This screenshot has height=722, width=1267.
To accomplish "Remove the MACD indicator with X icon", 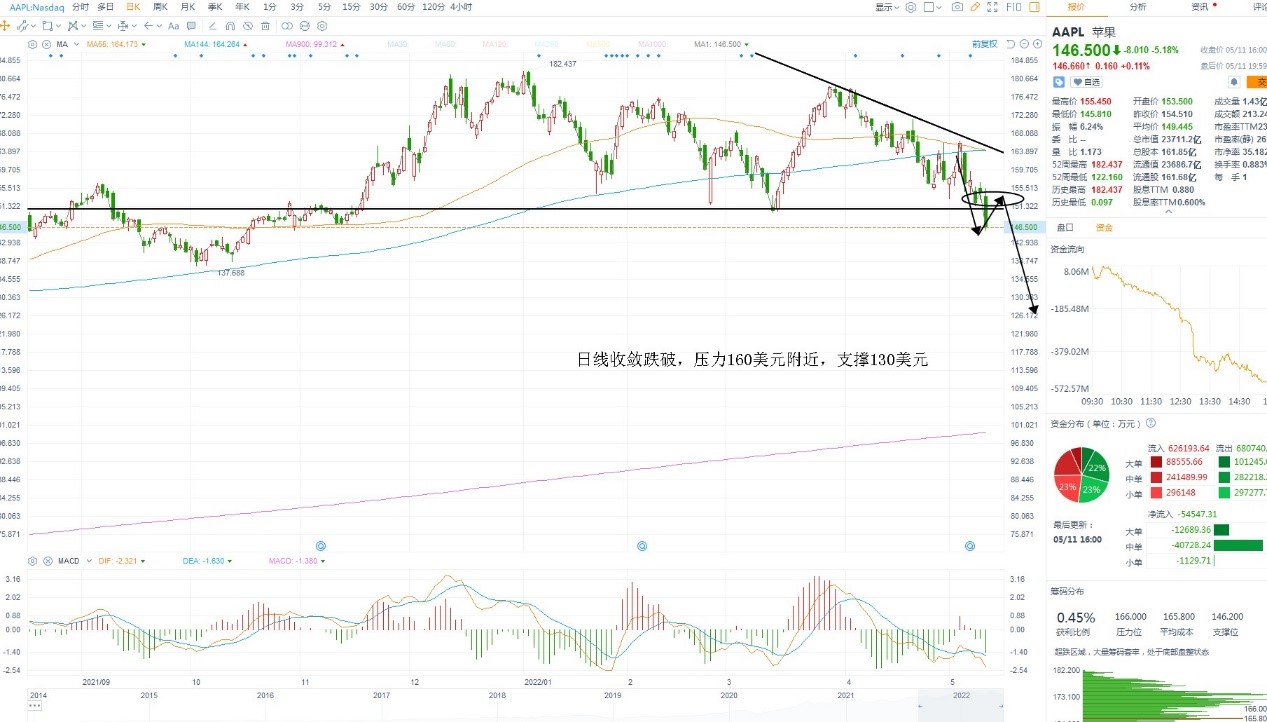I will pyautogui.click(x=46, y=561).
